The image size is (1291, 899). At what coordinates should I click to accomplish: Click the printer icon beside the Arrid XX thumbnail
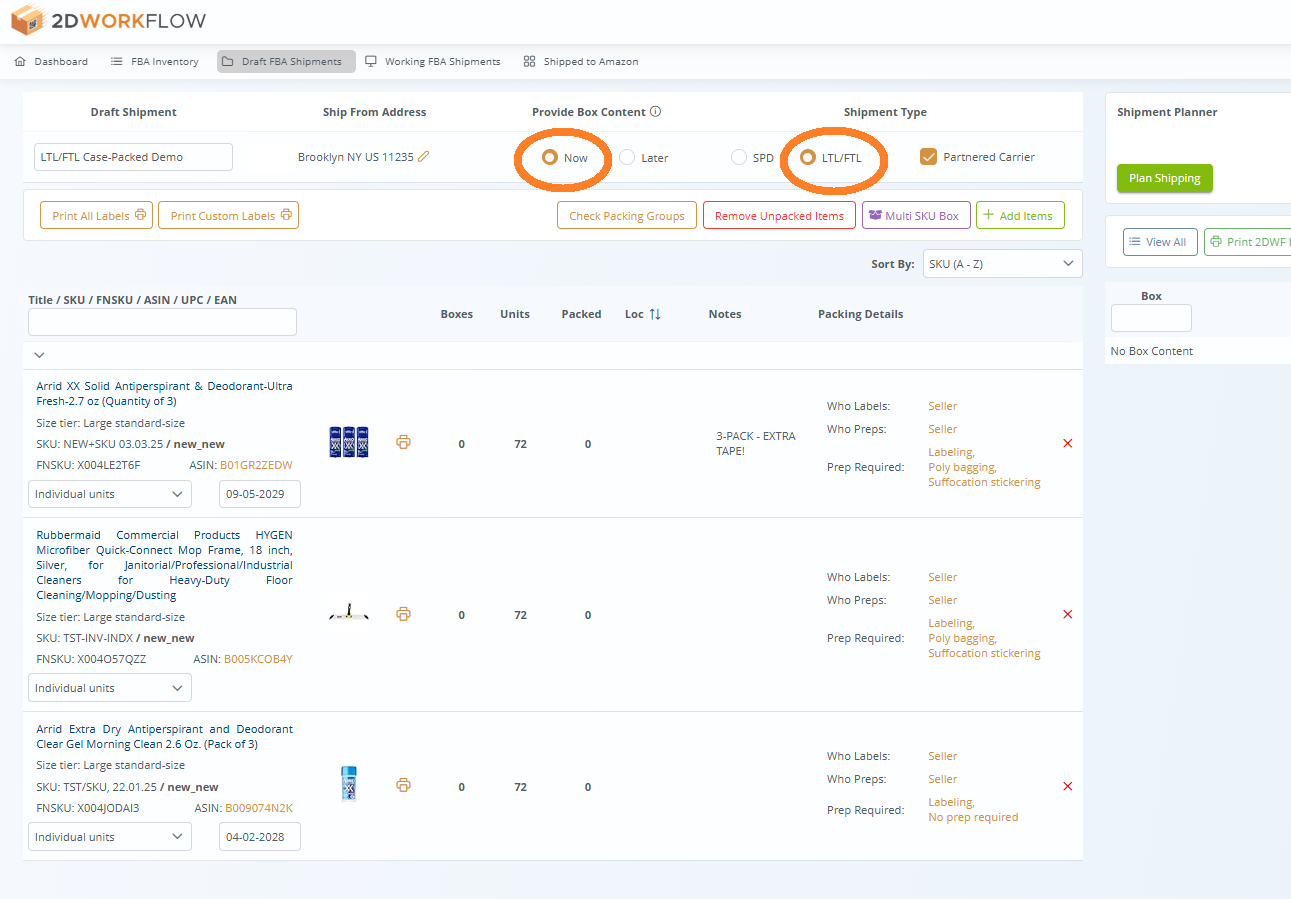(x=403, y=441)
